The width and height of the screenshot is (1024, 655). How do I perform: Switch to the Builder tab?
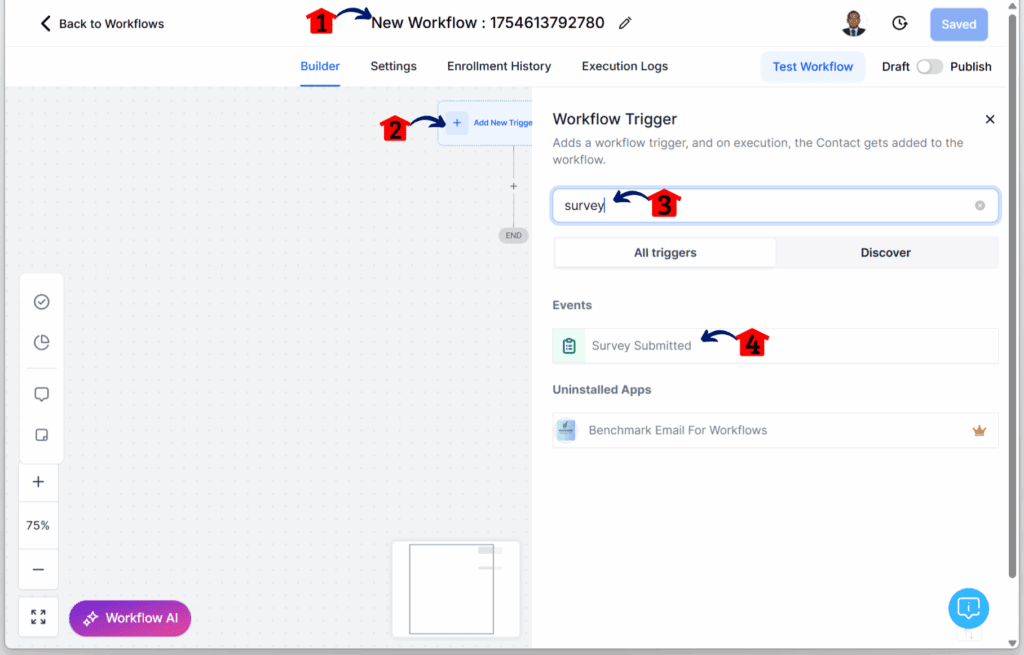[320, 66]
